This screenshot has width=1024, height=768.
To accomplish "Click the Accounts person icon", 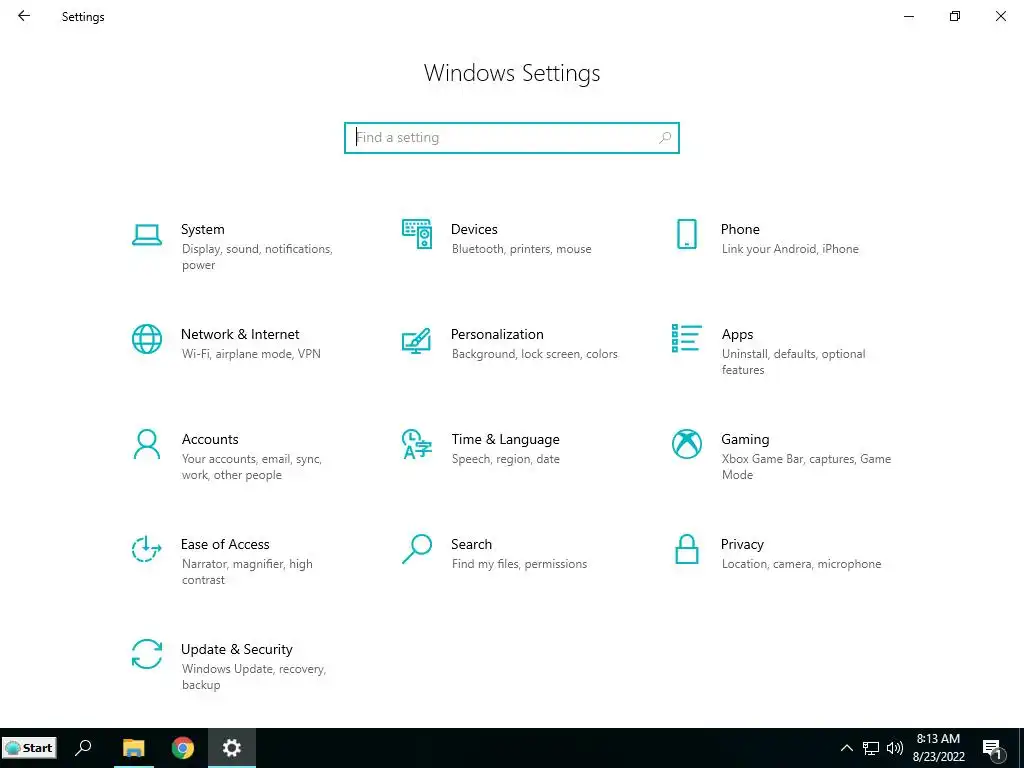I will [x=147, y=444].
